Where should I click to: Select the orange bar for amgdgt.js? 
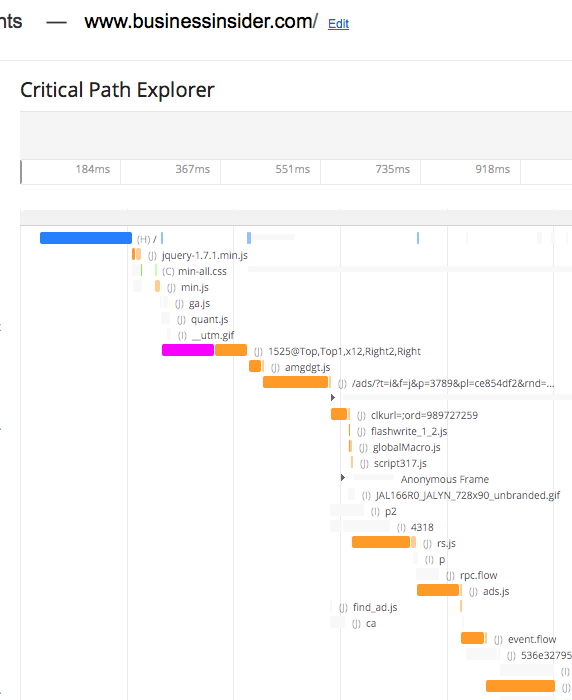[x=255, y=366]
